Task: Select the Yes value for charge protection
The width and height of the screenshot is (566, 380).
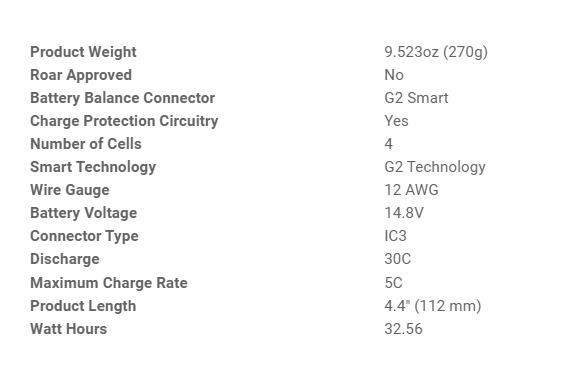Action: pyautogui.click(x=396, y=121)
